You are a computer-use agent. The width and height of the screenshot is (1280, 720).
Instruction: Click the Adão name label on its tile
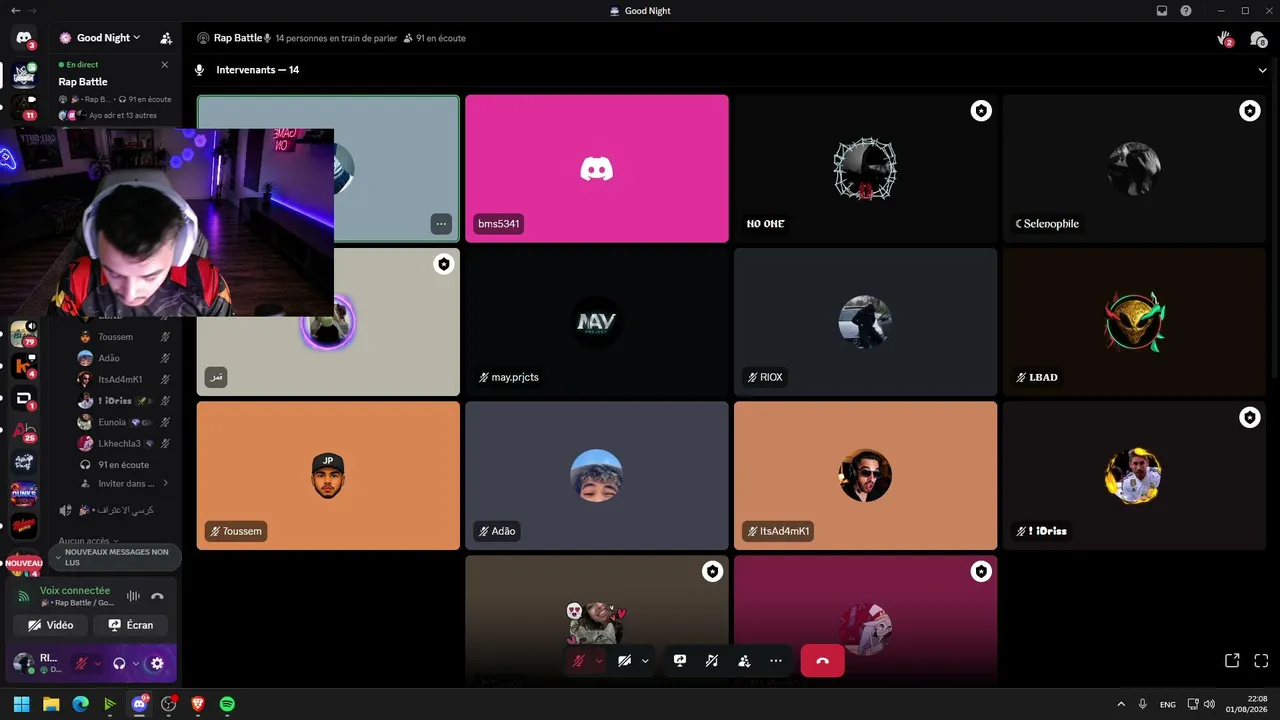[x=497, y=531]
